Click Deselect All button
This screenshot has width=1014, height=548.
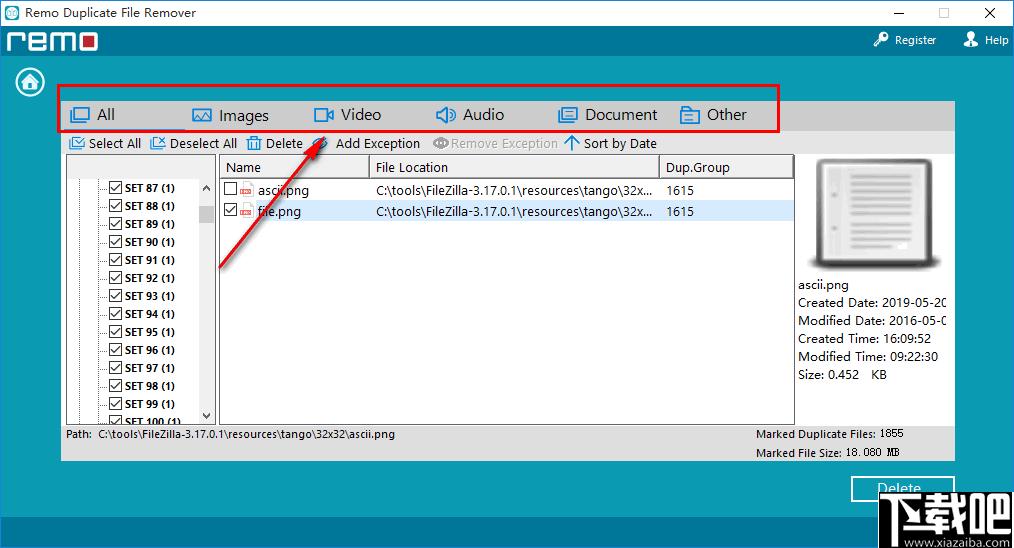pyautogui.click(x=193, y=143)
